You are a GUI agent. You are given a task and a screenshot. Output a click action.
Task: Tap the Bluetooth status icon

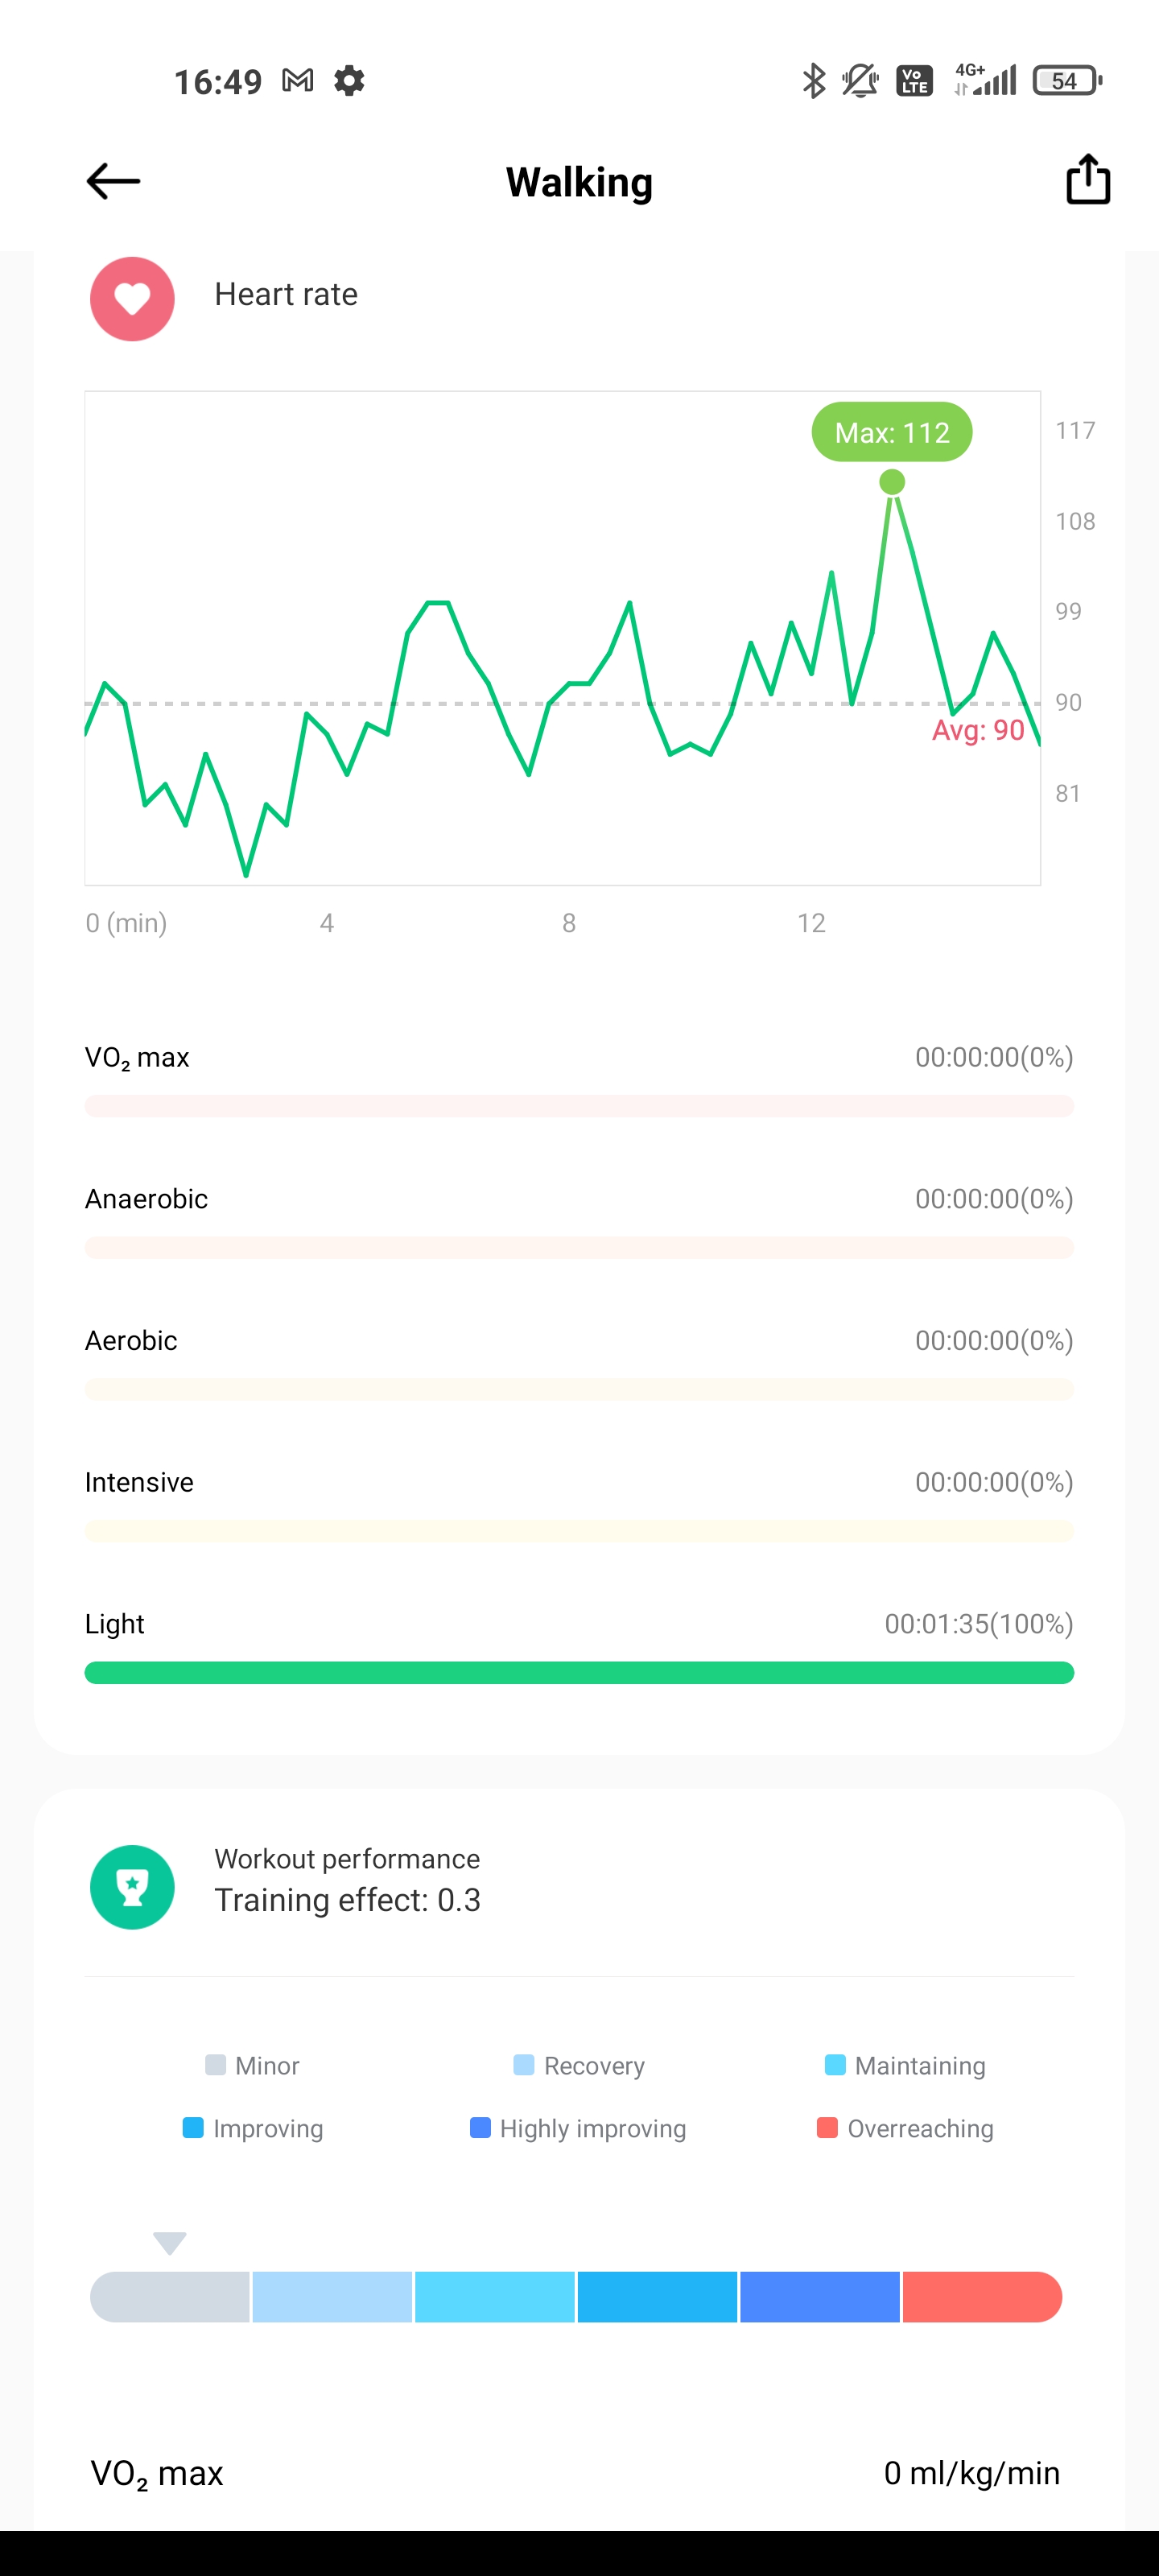coord(814,80)
